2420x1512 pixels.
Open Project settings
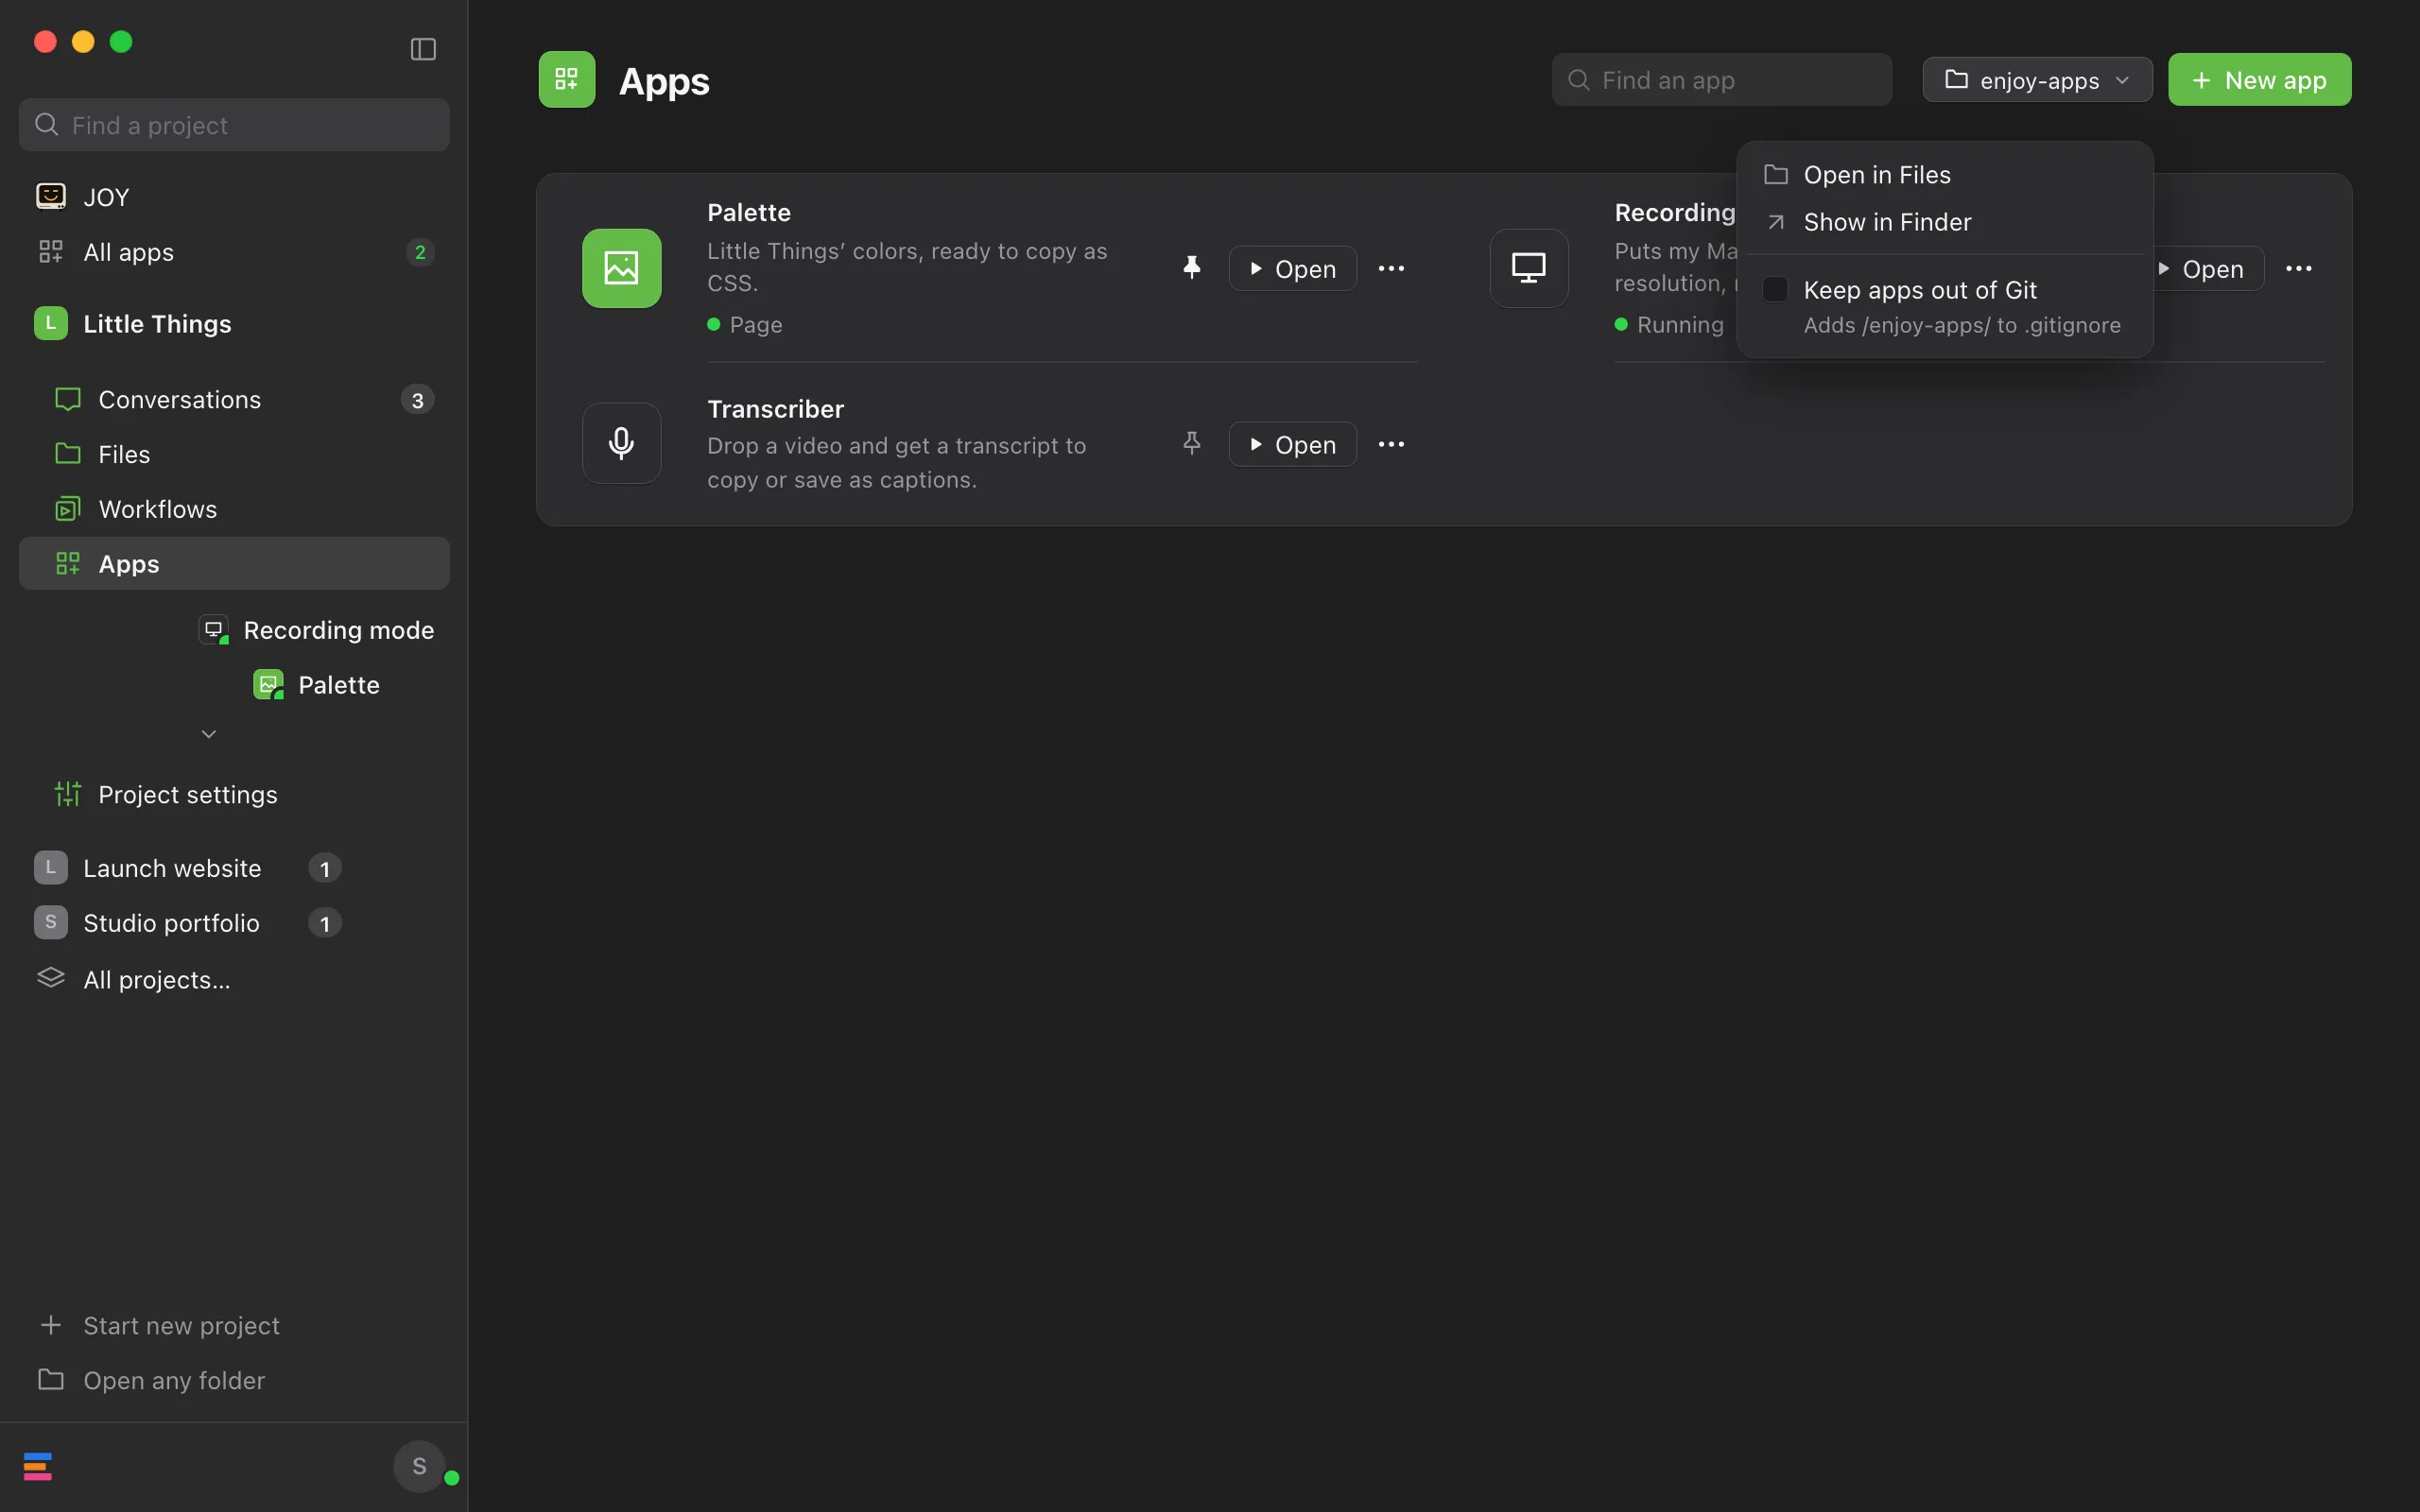click(x=234, y=794)
